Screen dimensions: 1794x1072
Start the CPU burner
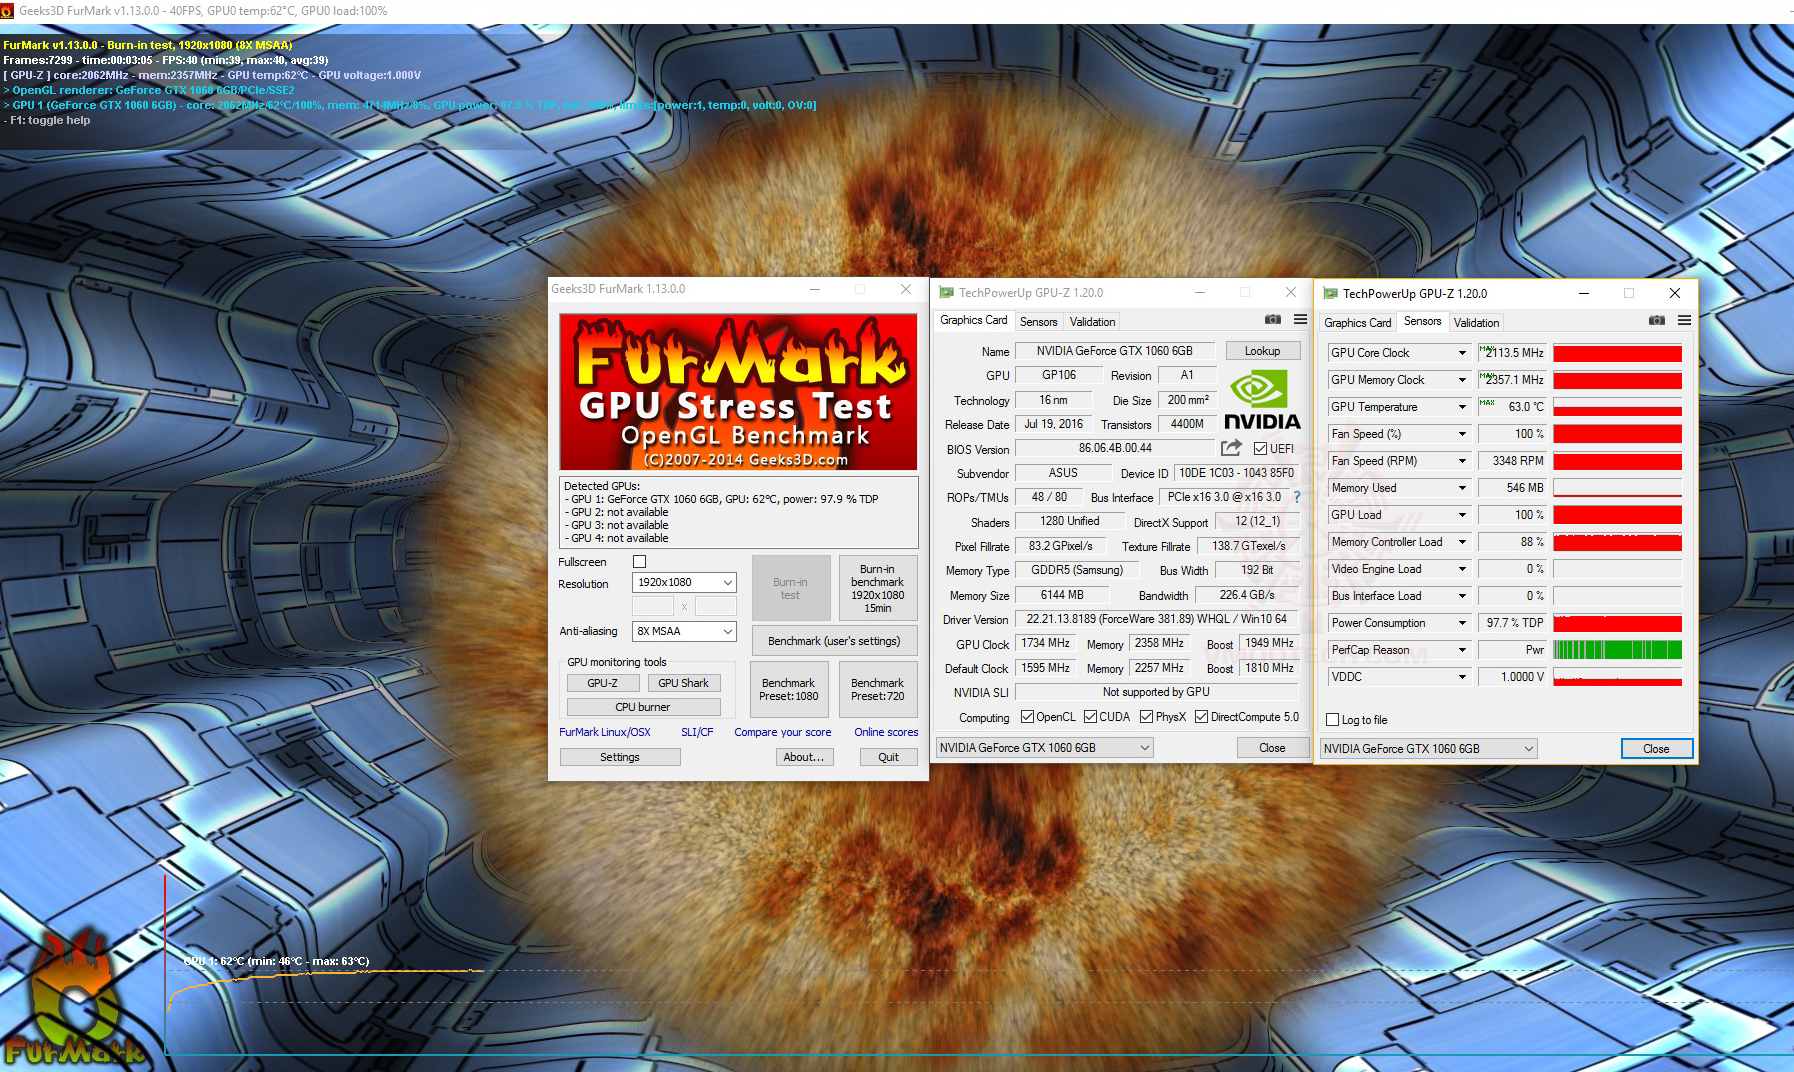pyautogui.click(x=642, y=707)
